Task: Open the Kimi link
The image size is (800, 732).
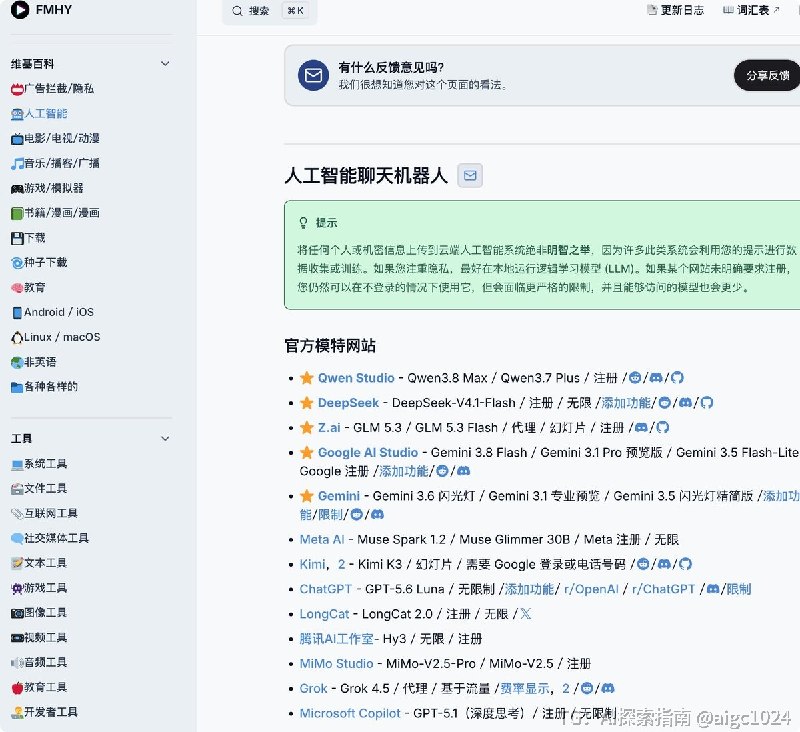Action: (312, 564)
